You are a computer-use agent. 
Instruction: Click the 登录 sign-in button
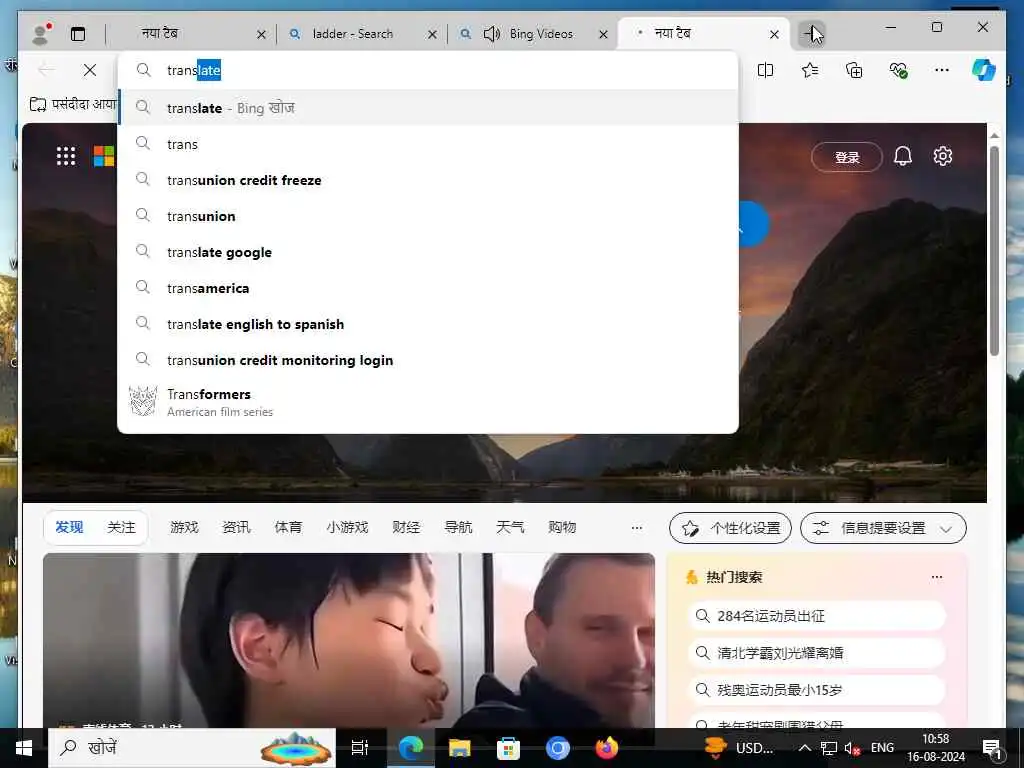pos(846,157)
